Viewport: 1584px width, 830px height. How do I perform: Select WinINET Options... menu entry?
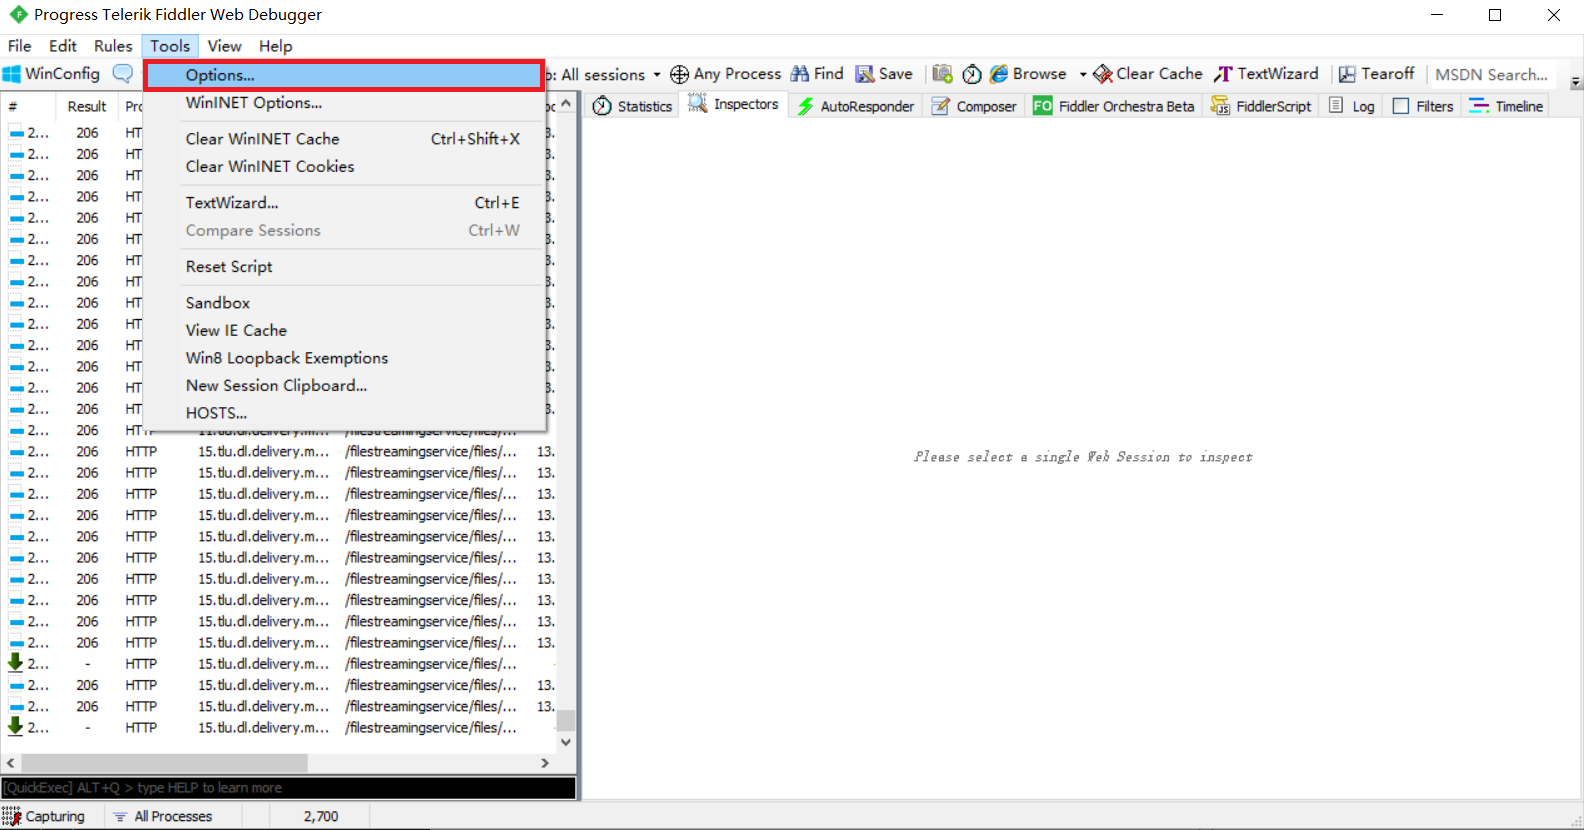[344, 103]
